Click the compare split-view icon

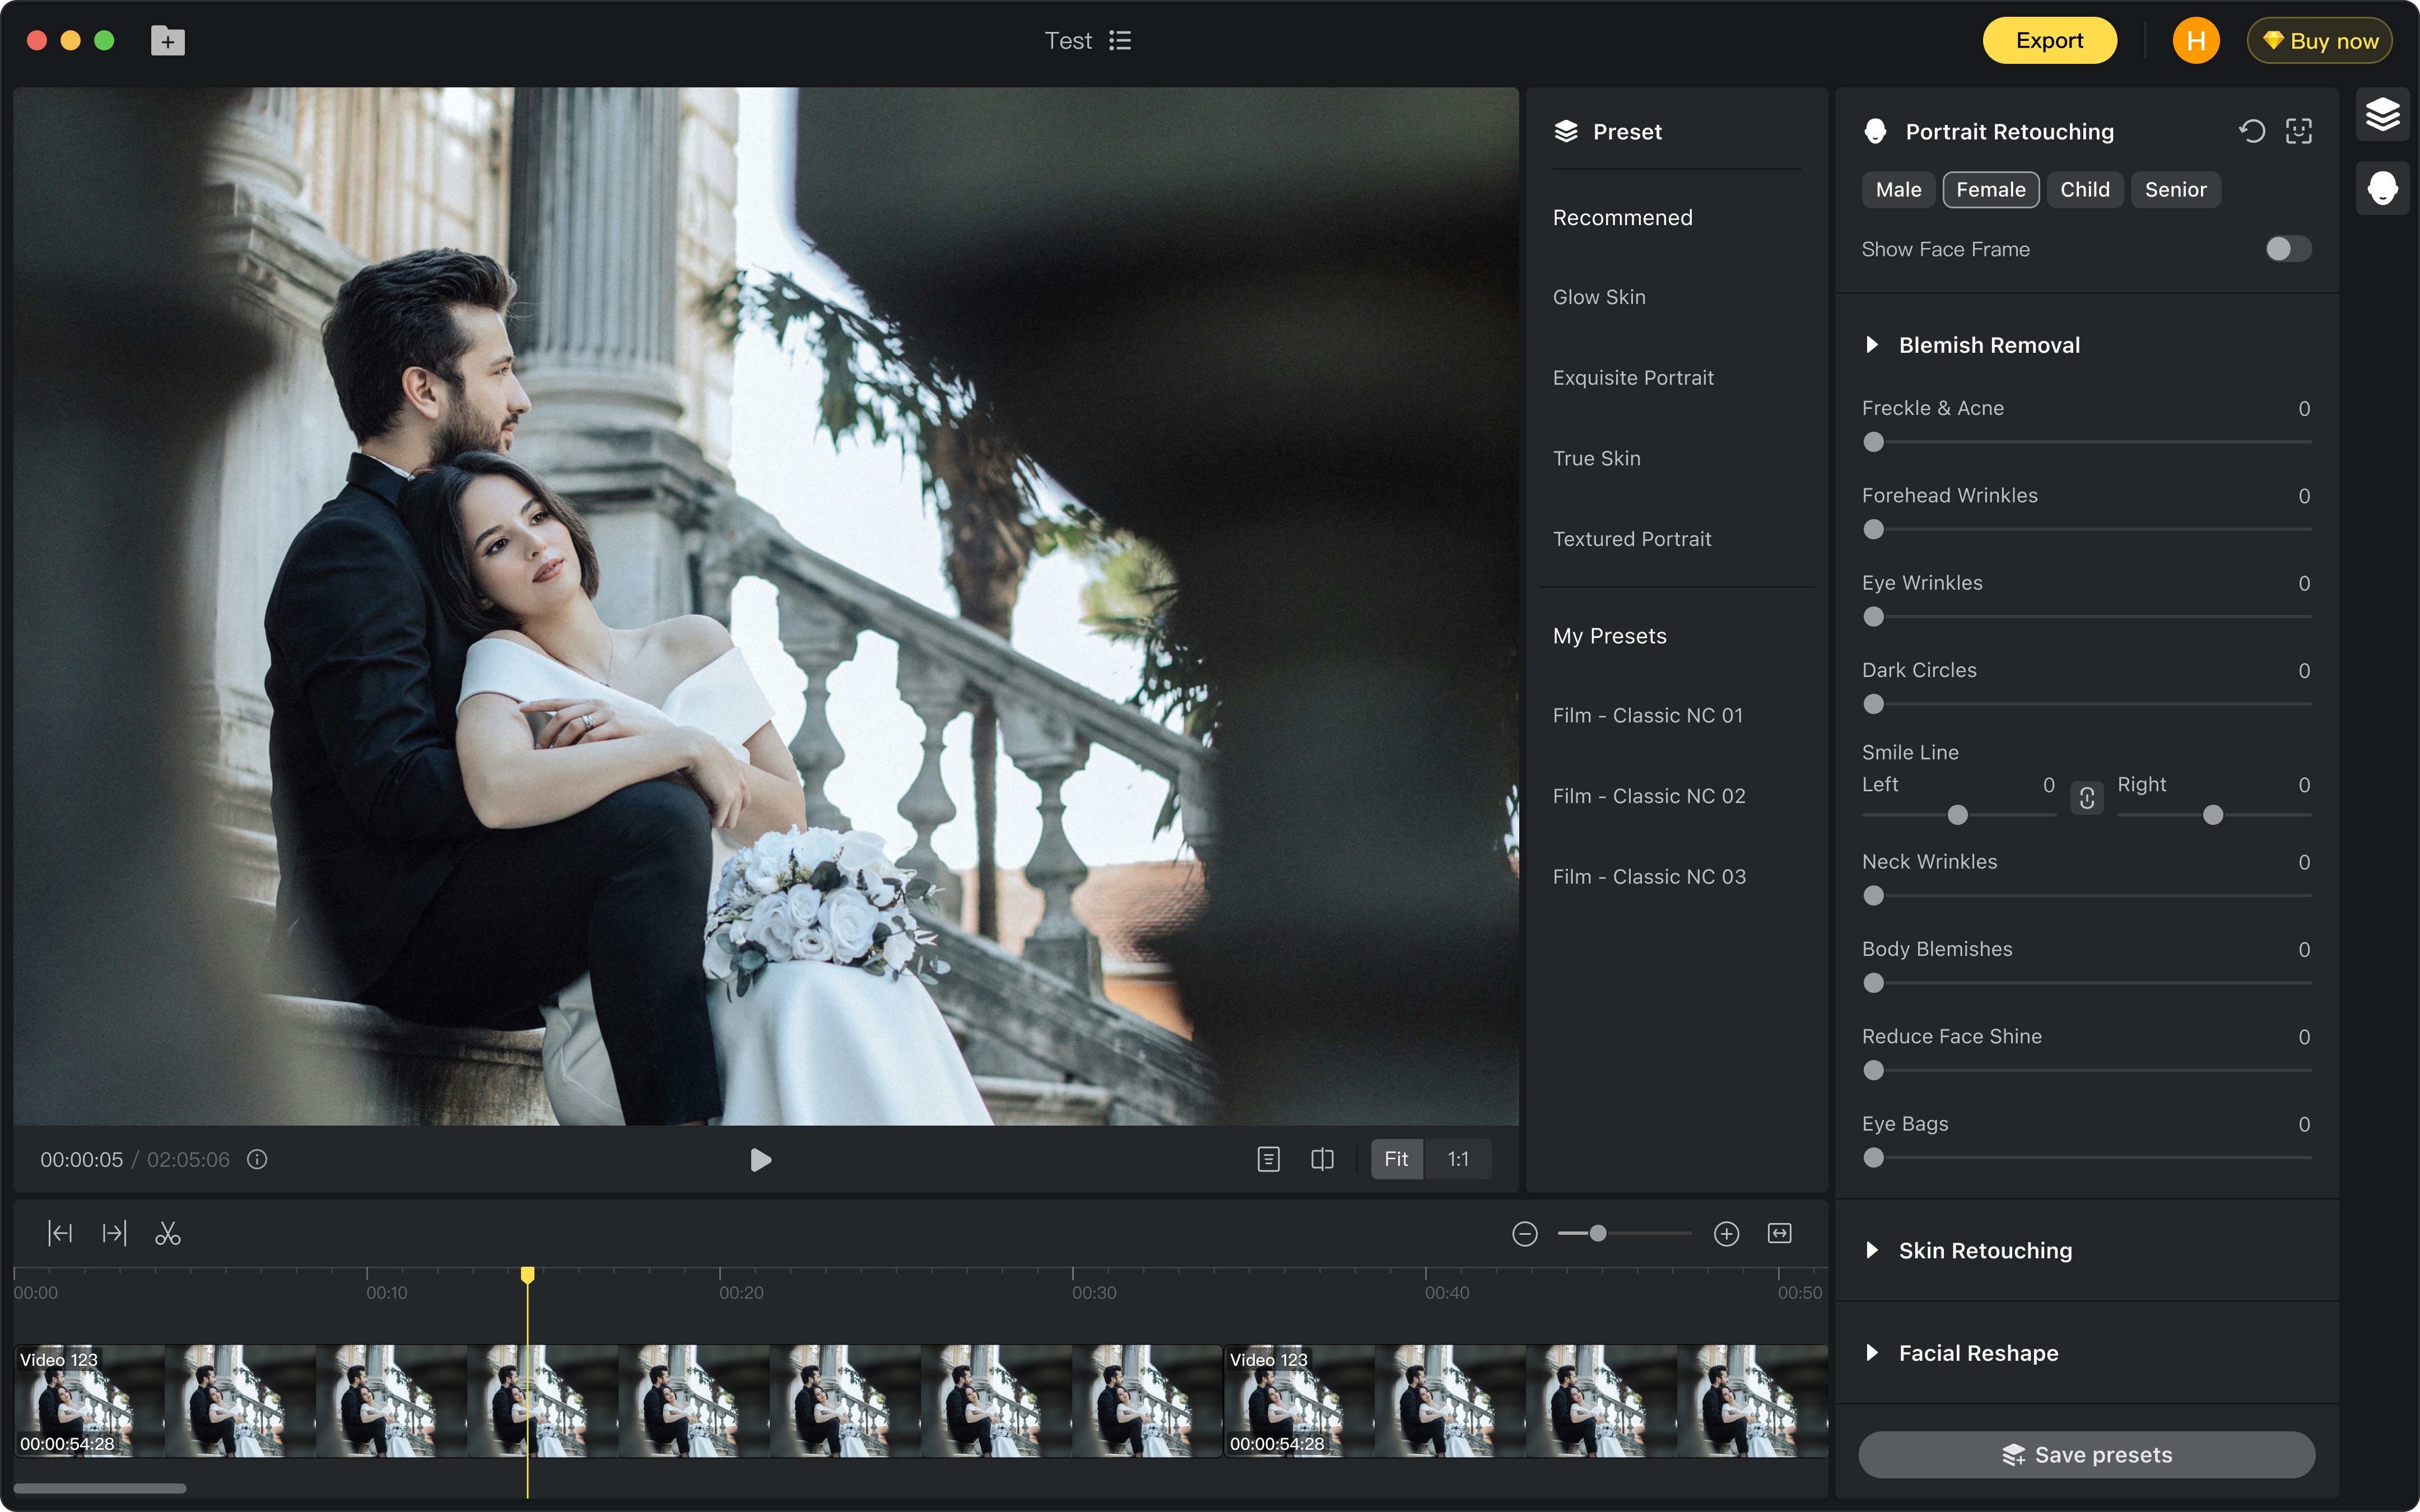pyautogui.click(x=1322, y=1159)
